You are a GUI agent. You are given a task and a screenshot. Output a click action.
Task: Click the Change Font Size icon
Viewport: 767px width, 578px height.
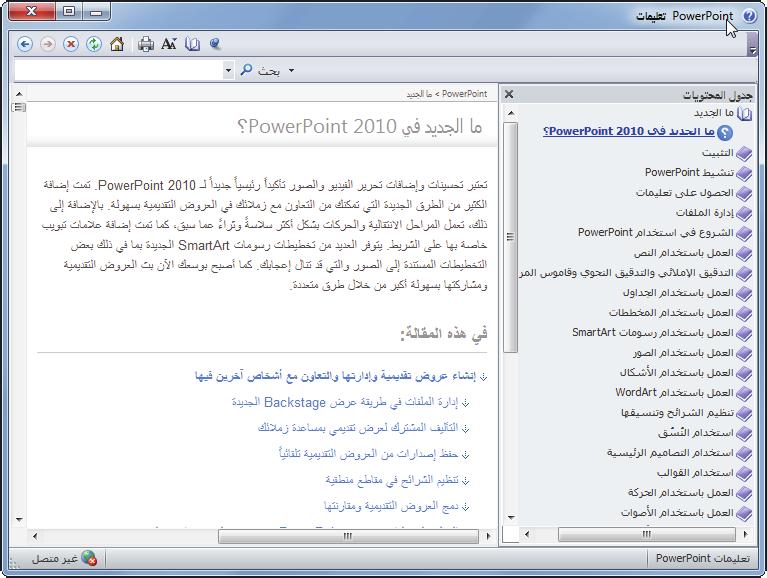[169, 44]
